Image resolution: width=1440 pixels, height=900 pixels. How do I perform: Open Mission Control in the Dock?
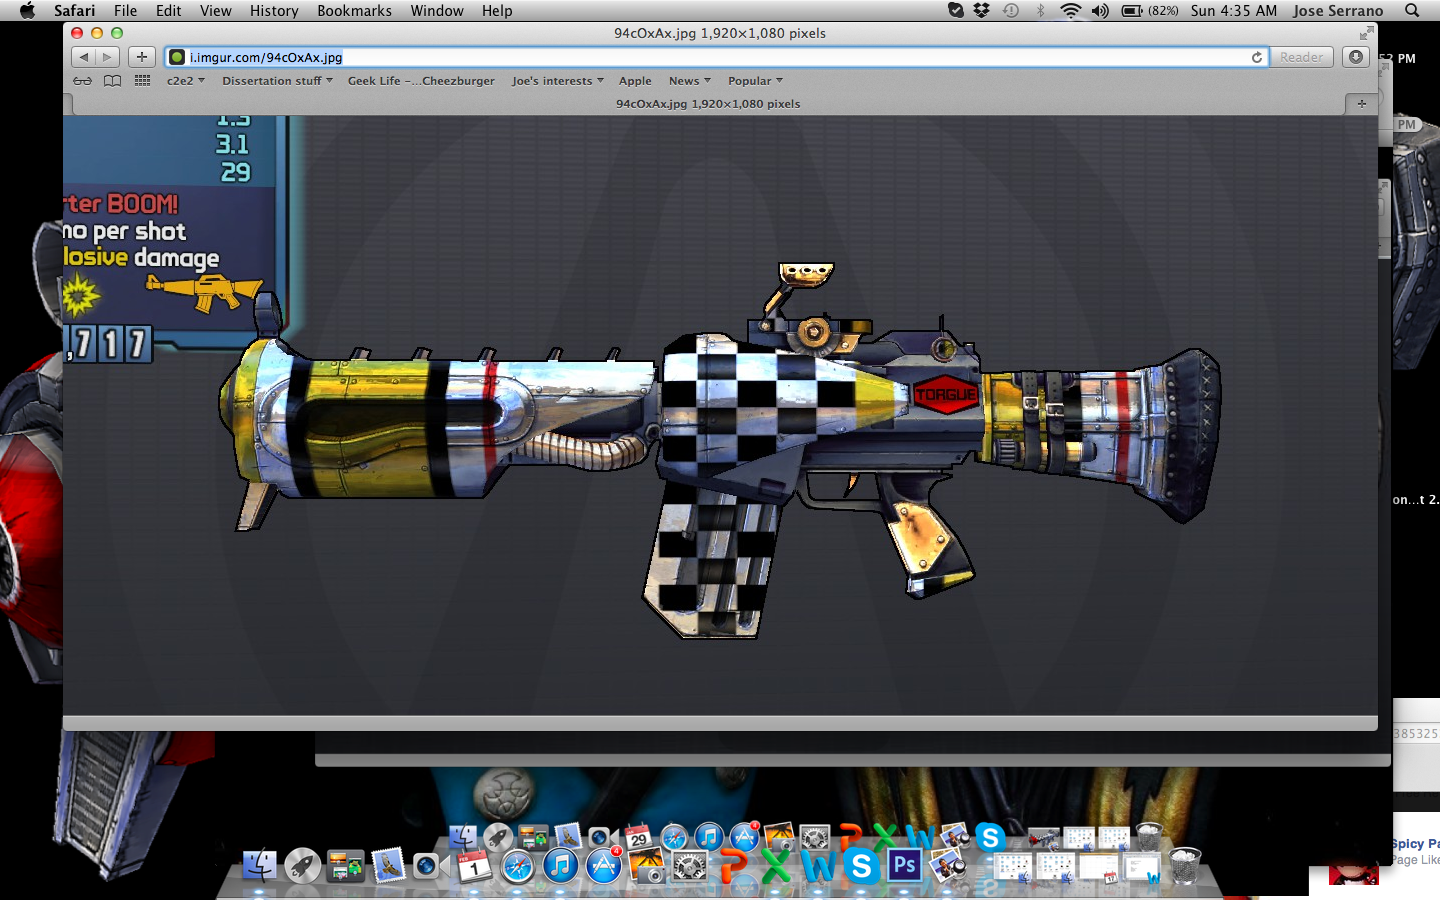tap(346, 865)
